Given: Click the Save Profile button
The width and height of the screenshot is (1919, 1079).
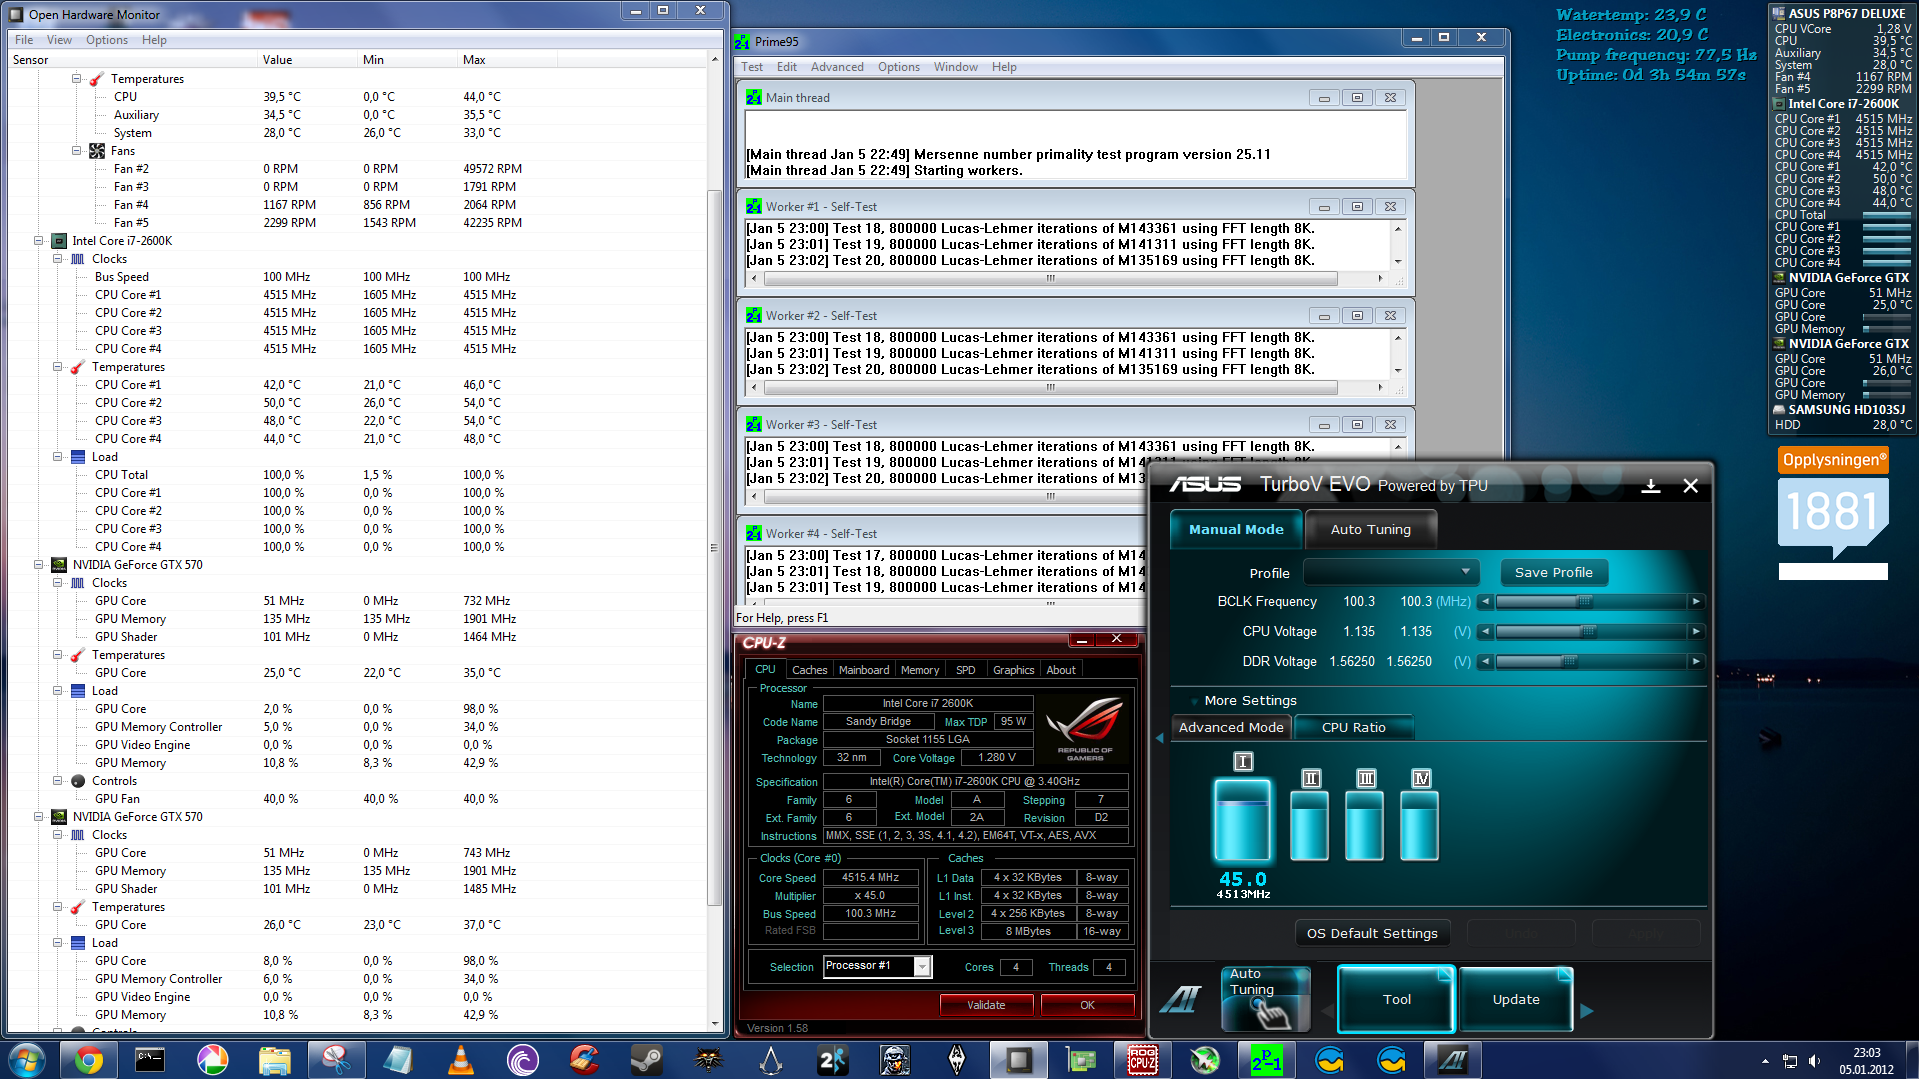Looking at the screenshot, I should click(x=1553, y=572).
